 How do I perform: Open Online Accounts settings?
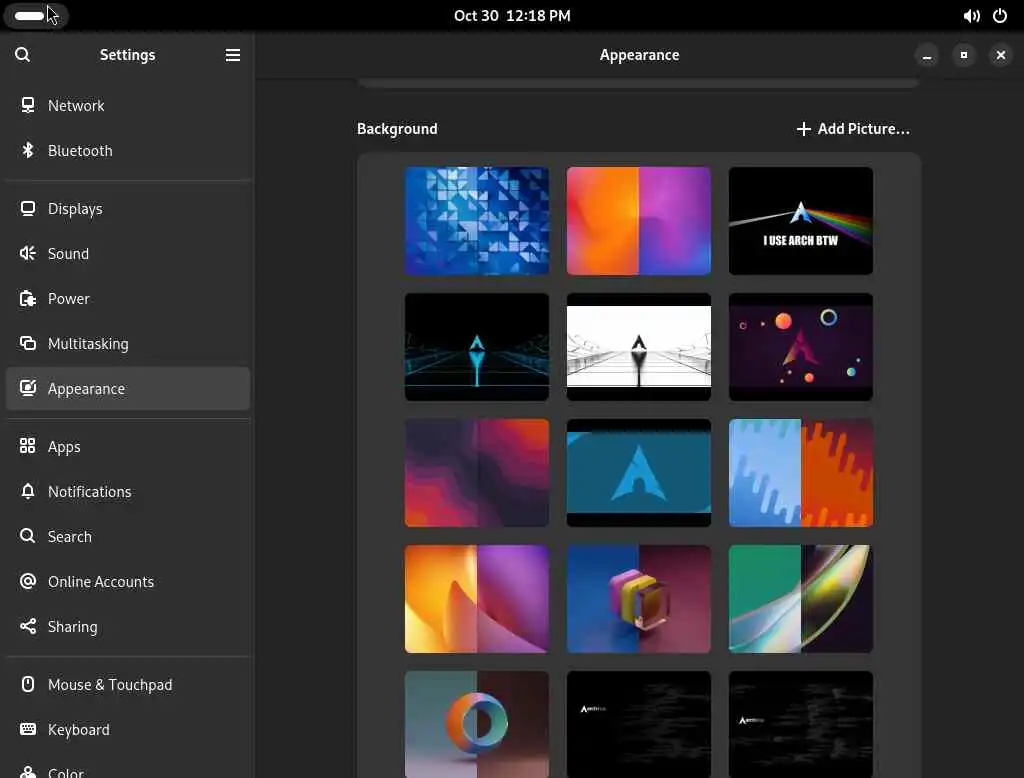tap(128, 581)
